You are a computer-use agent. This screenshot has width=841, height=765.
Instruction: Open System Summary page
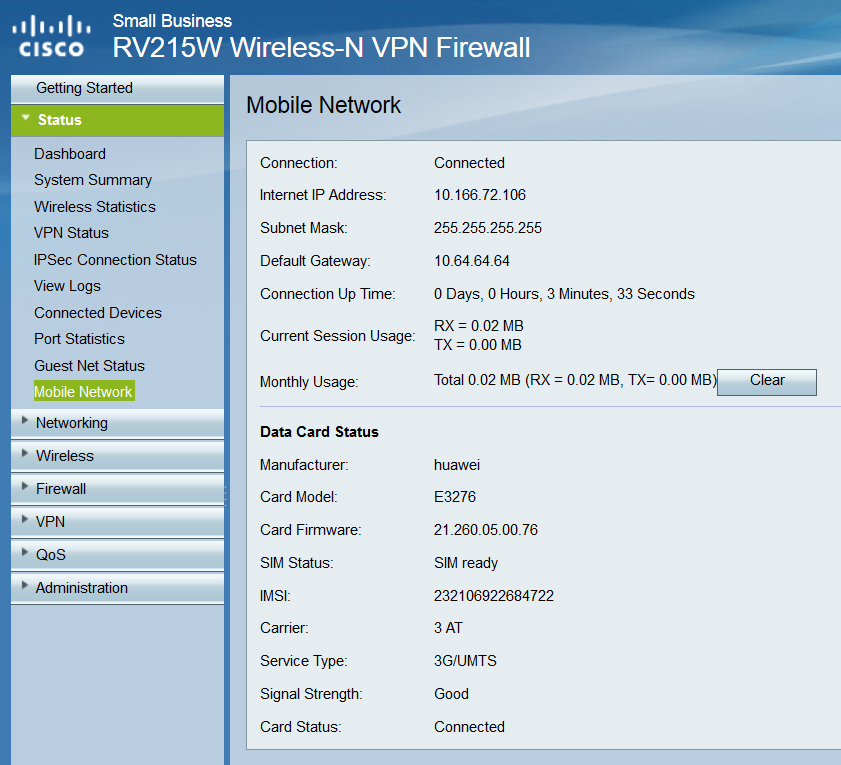(x=93, y=180)
